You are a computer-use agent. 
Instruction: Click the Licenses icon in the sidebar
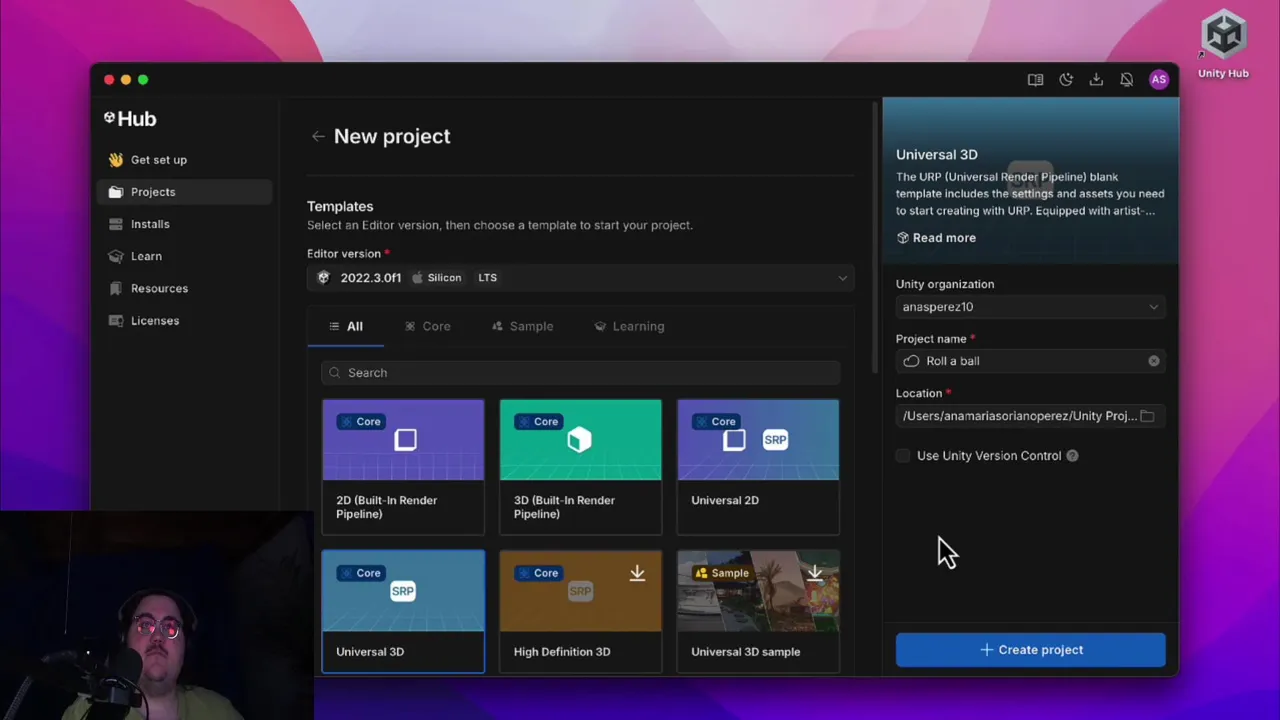tap(116, 321)
